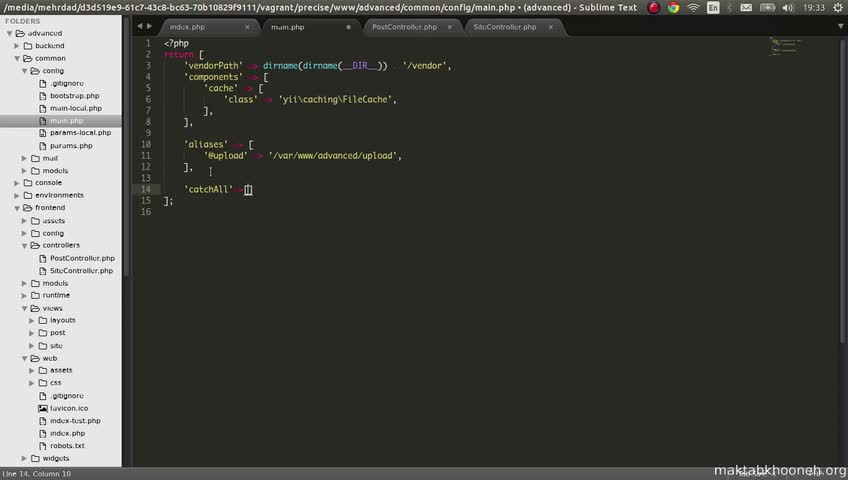Image resolution: width=848 pixels, height=480 pixels.
Task: Click the left tab scroll arrow
Action: (x=138, y=27)
